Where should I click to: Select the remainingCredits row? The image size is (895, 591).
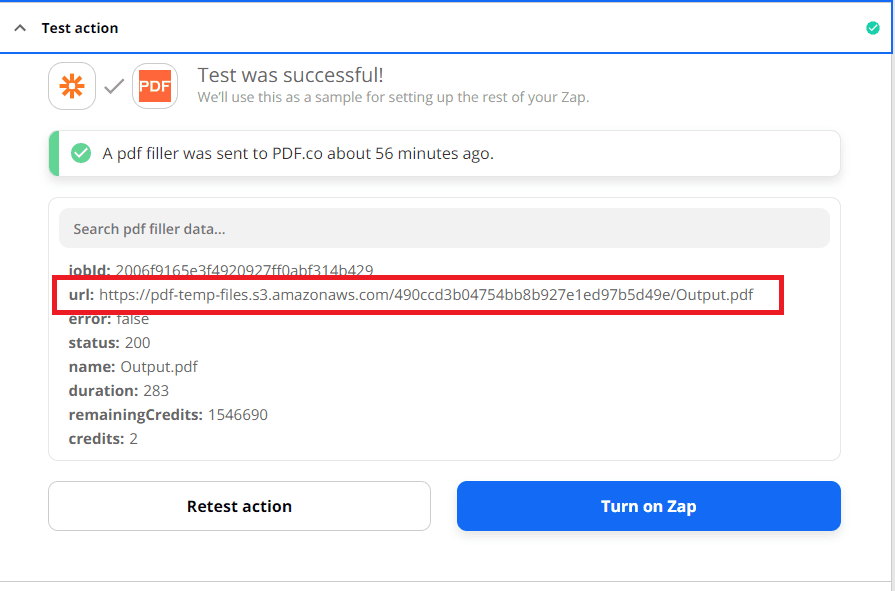168,415
